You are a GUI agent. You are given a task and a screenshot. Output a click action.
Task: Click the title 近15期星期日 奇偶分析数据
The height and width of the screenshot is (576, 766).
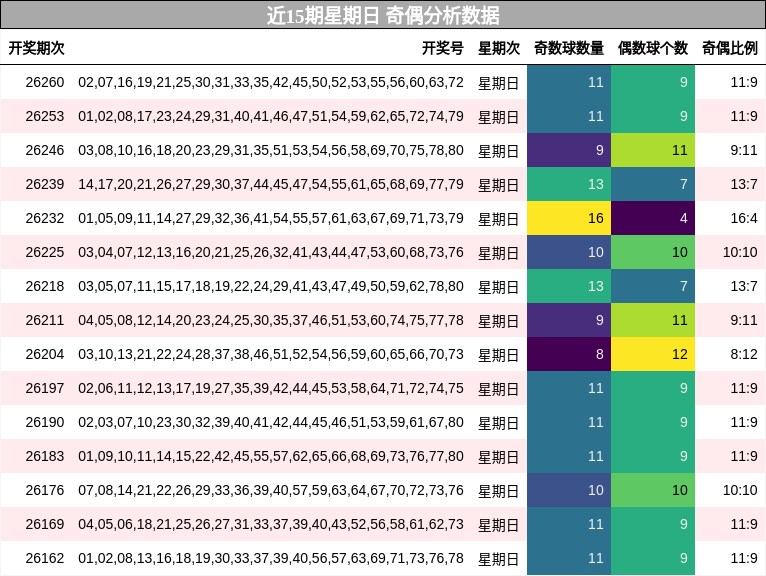tap(383, 15)
